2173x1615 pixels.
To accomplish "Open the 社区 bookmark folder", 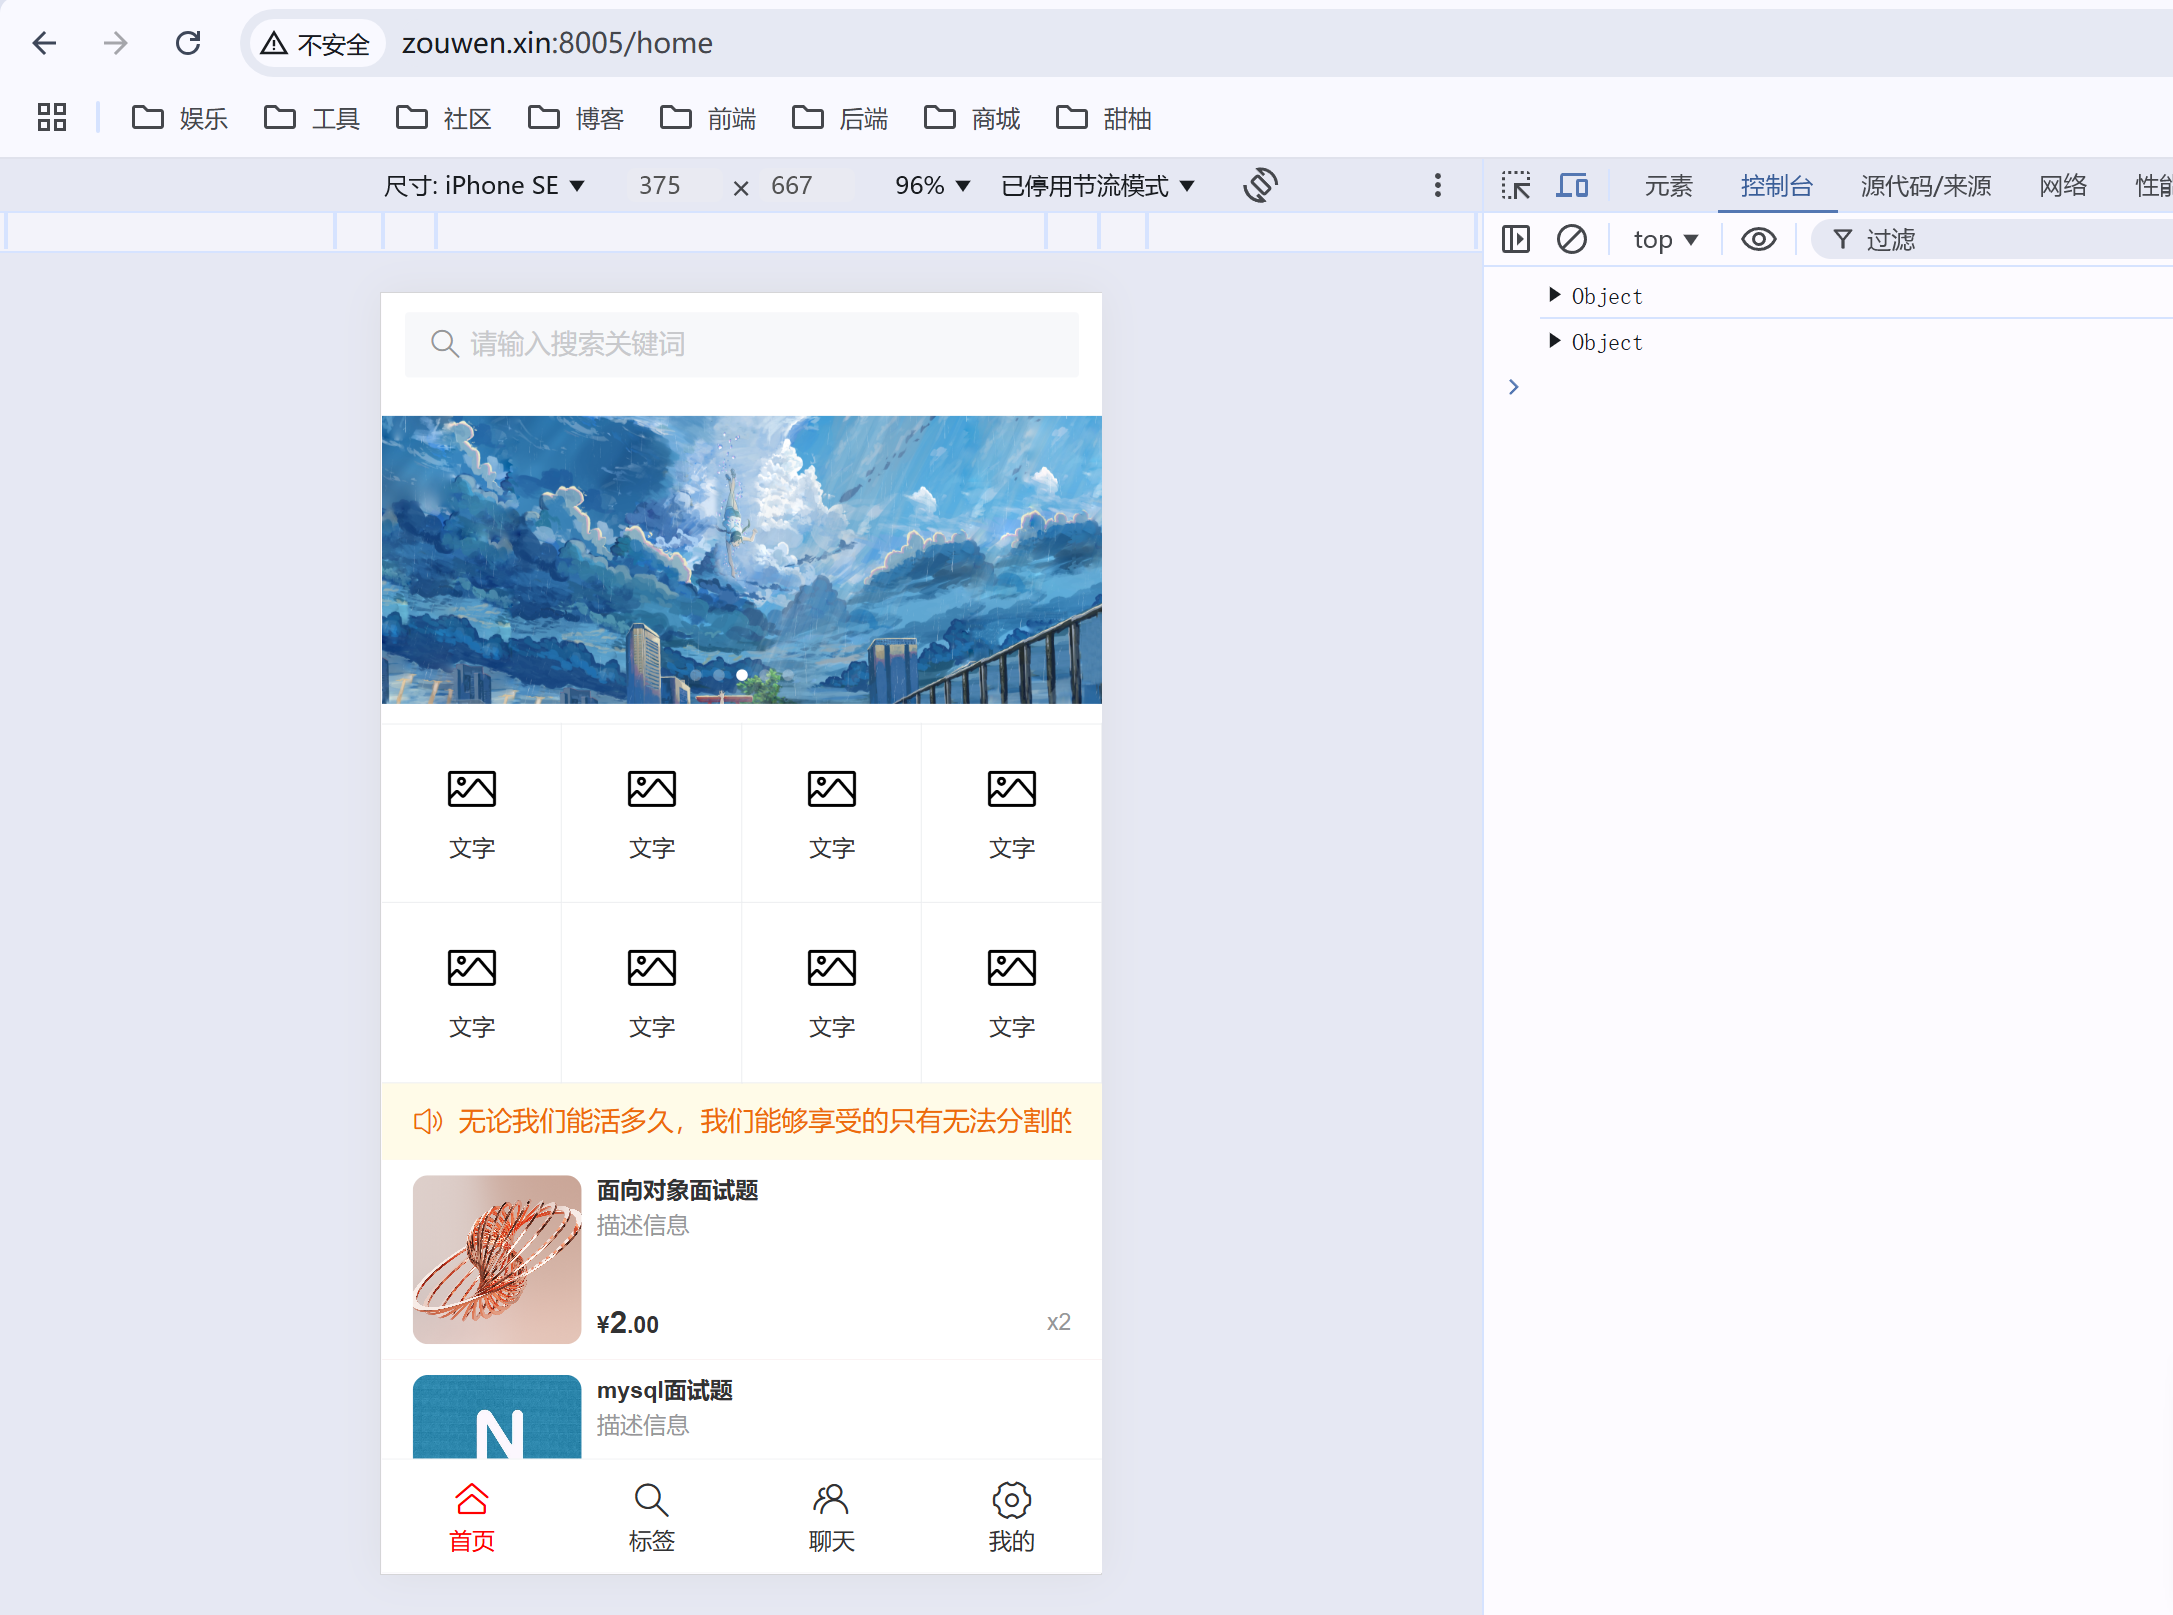I will 444,119.
